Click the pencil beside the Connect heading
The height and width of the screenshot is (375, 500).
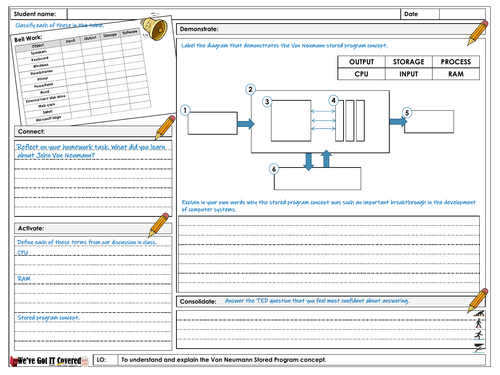pos(165,127)
